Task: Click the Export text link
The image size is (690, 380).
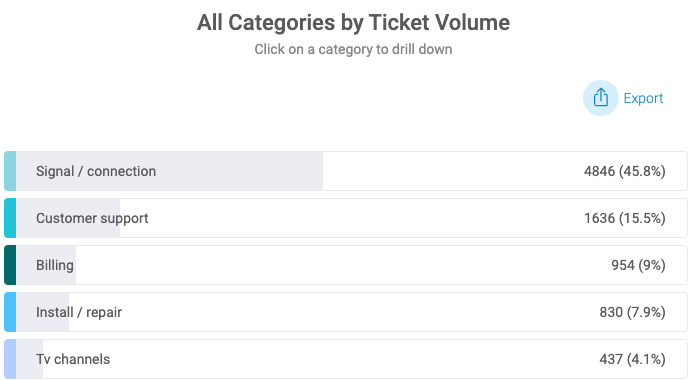Action: click(643, 98)
